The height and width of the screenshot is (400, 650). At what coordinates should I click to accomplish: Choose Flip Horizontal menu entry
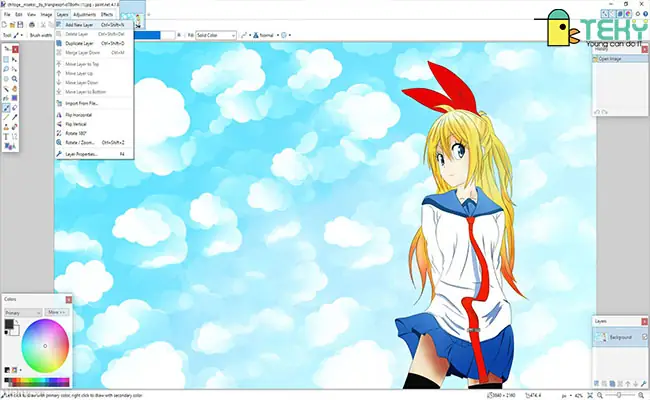(x=94, y=115)
